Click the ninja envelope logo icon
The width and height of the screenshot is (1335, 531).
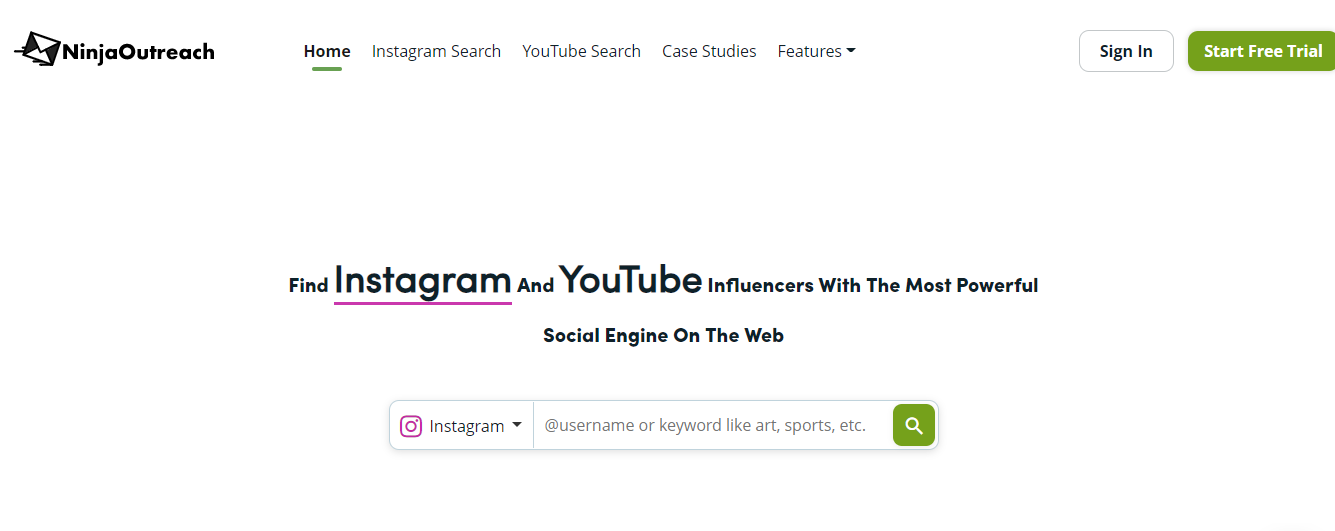pos(38,49)
